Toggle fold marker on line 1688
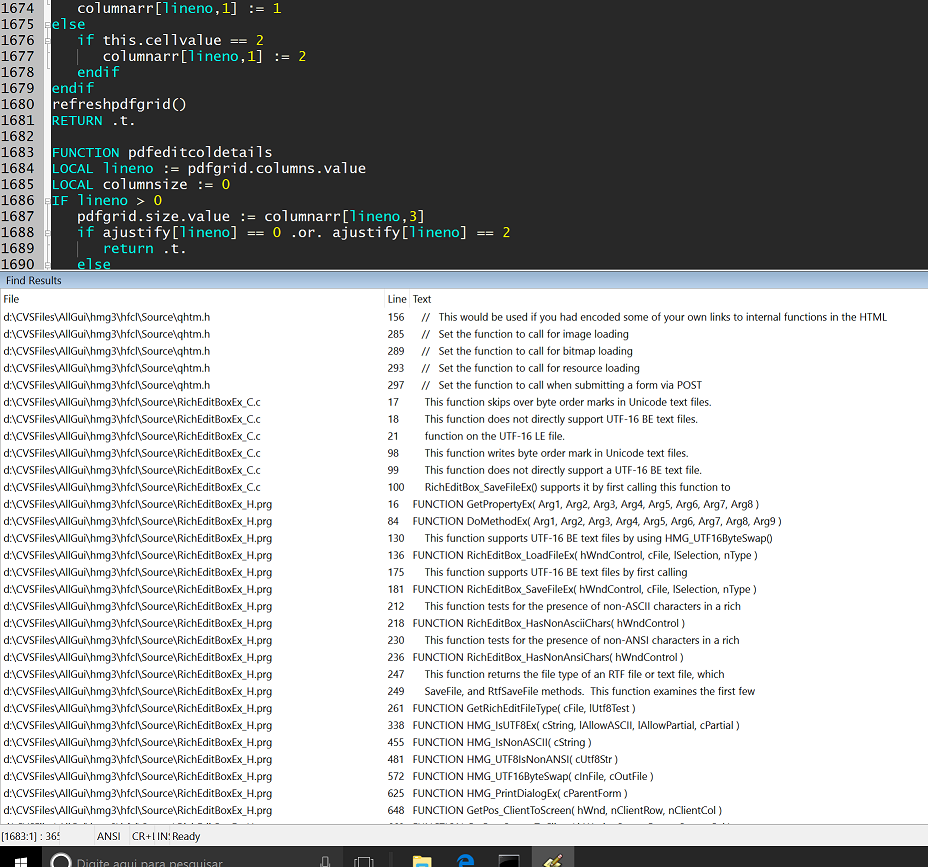 [47, 232]
